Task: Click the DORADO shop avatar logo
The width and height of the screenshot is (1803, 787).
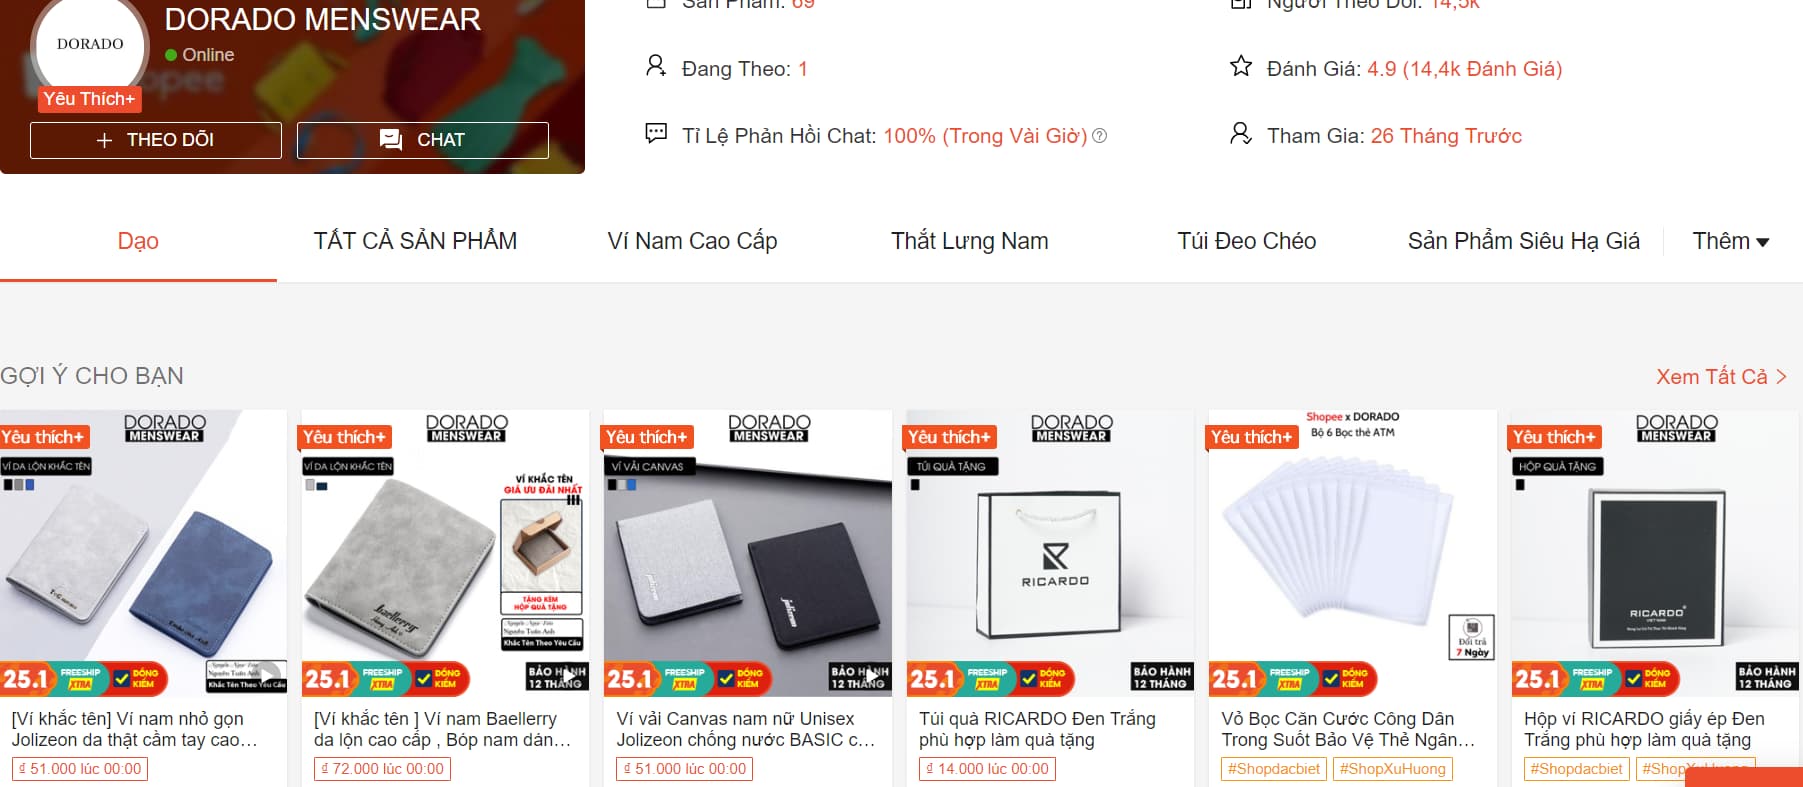Action: click(90, 45)
